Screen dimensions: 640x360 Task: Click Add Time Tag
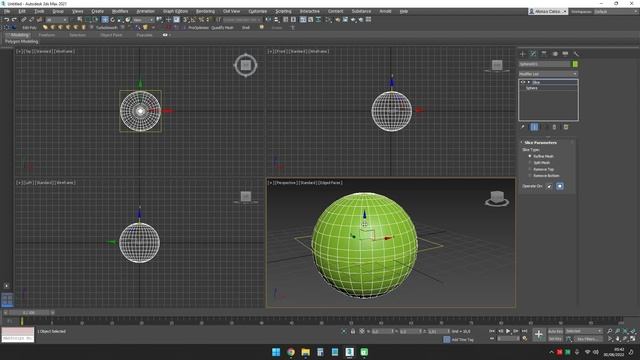click(462, 340)
